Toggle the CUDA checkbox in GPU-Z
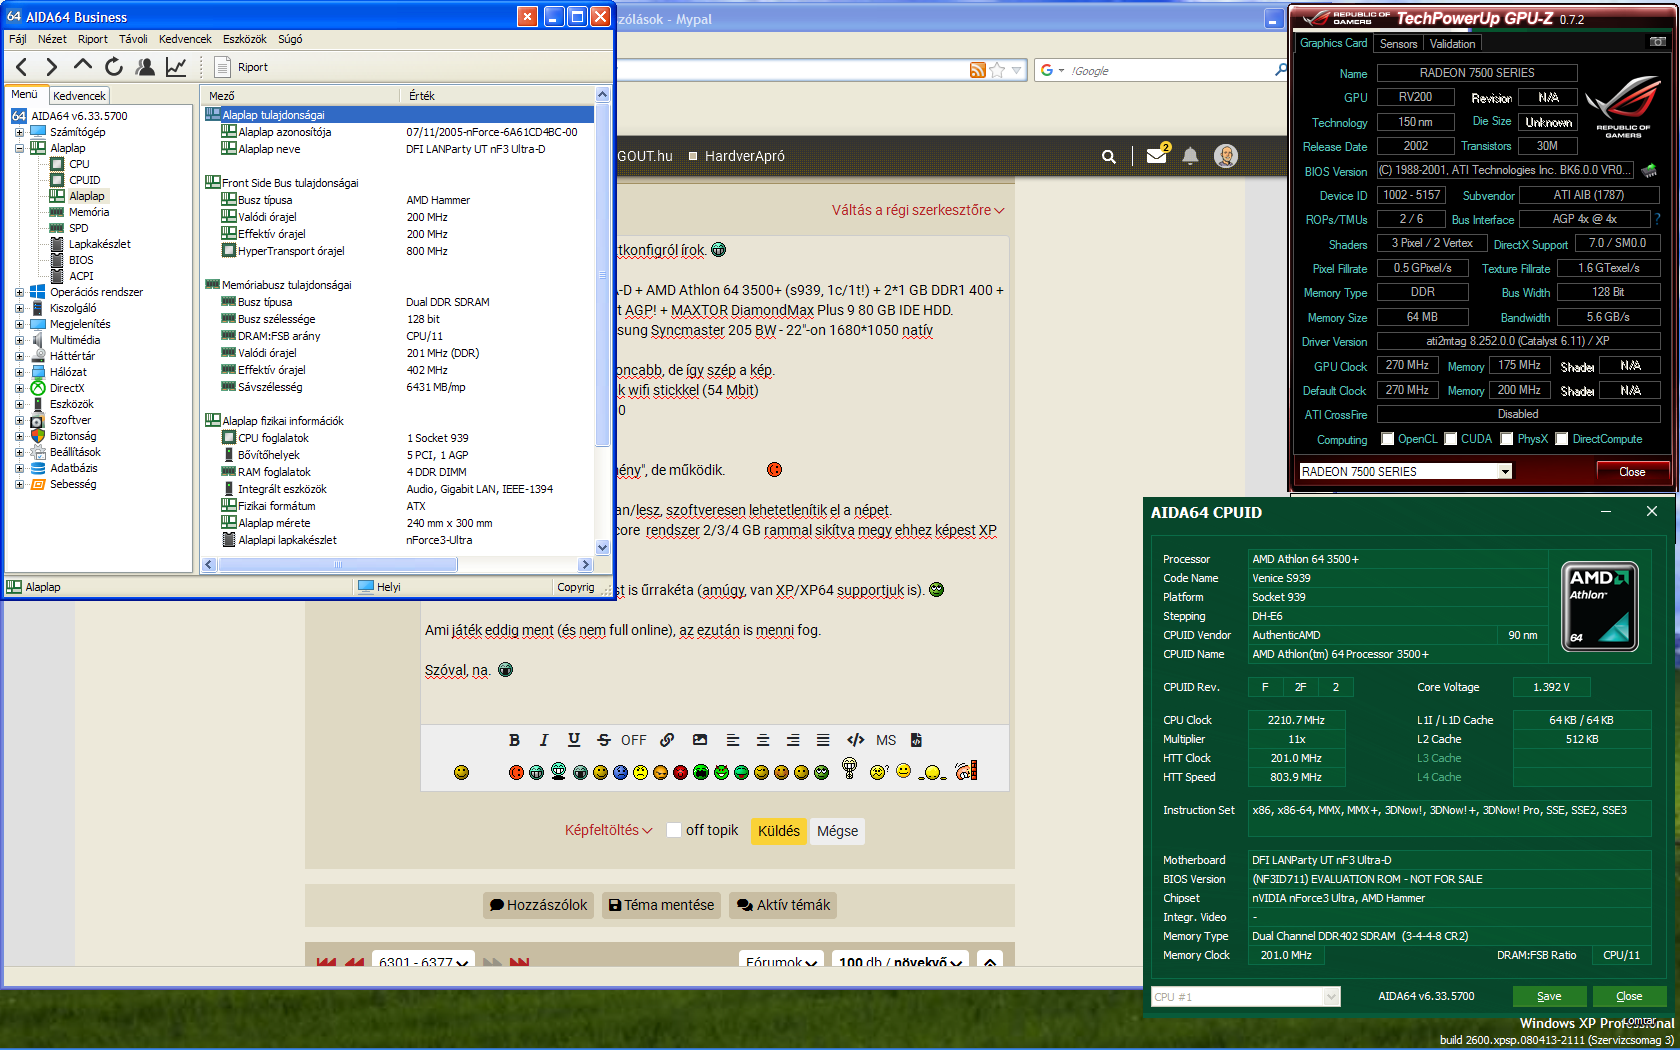1680x1050 pixels. click(x=1450, y=439)
